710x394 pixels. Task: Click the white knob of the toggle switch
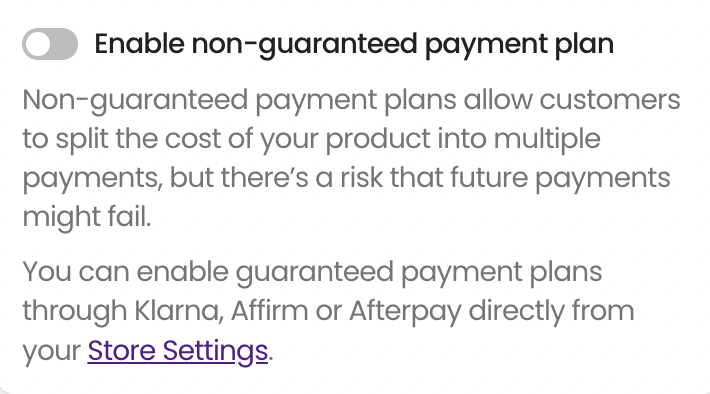[38, 44]
